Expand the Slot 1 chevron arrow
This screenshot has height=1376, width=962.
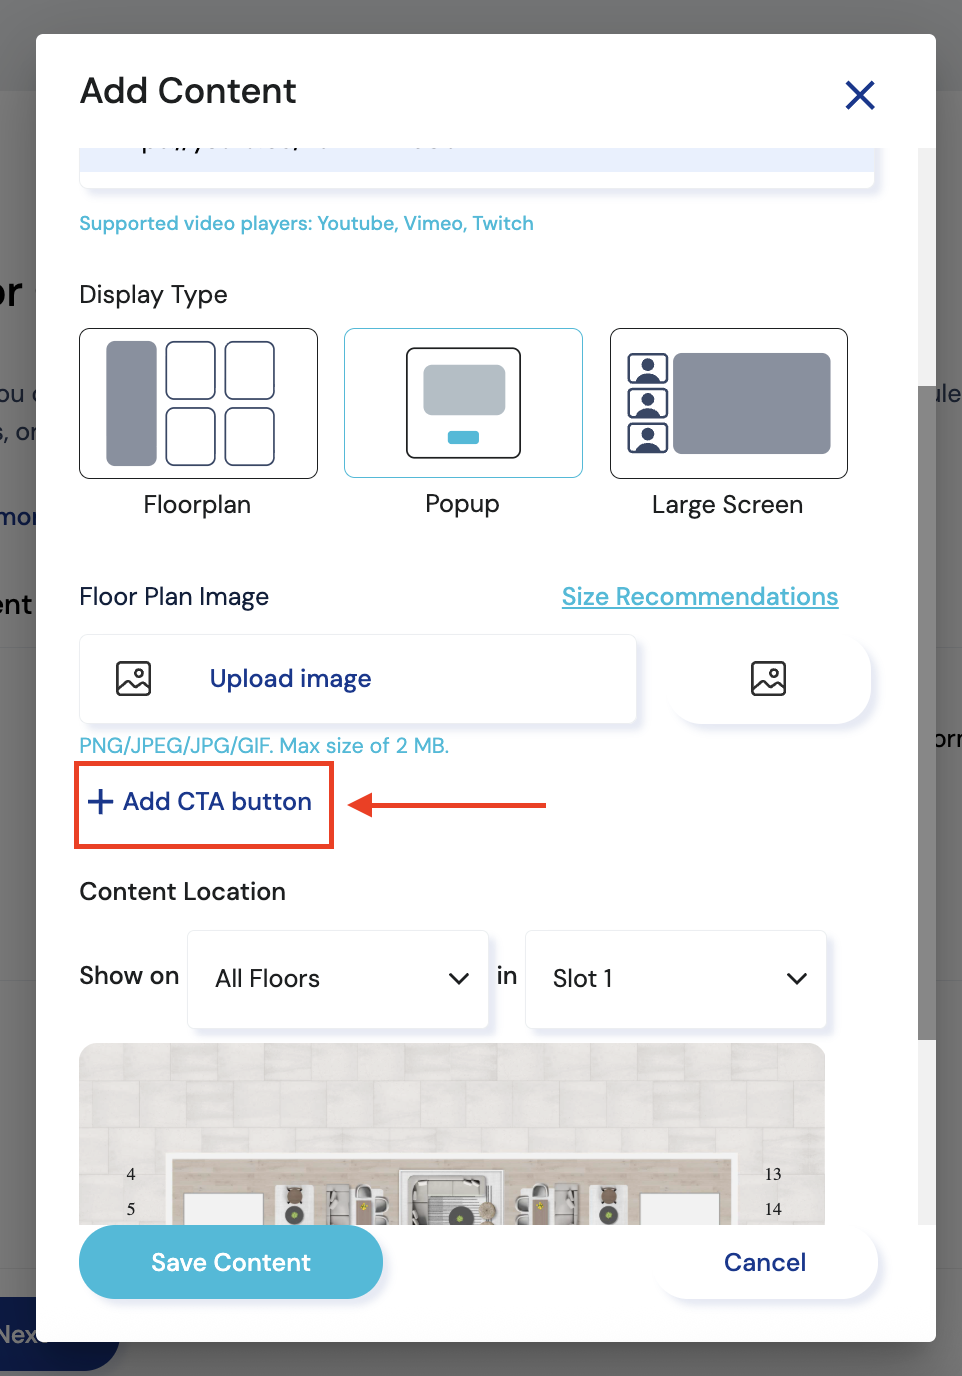pyautogui.click(x=796, y=979)
